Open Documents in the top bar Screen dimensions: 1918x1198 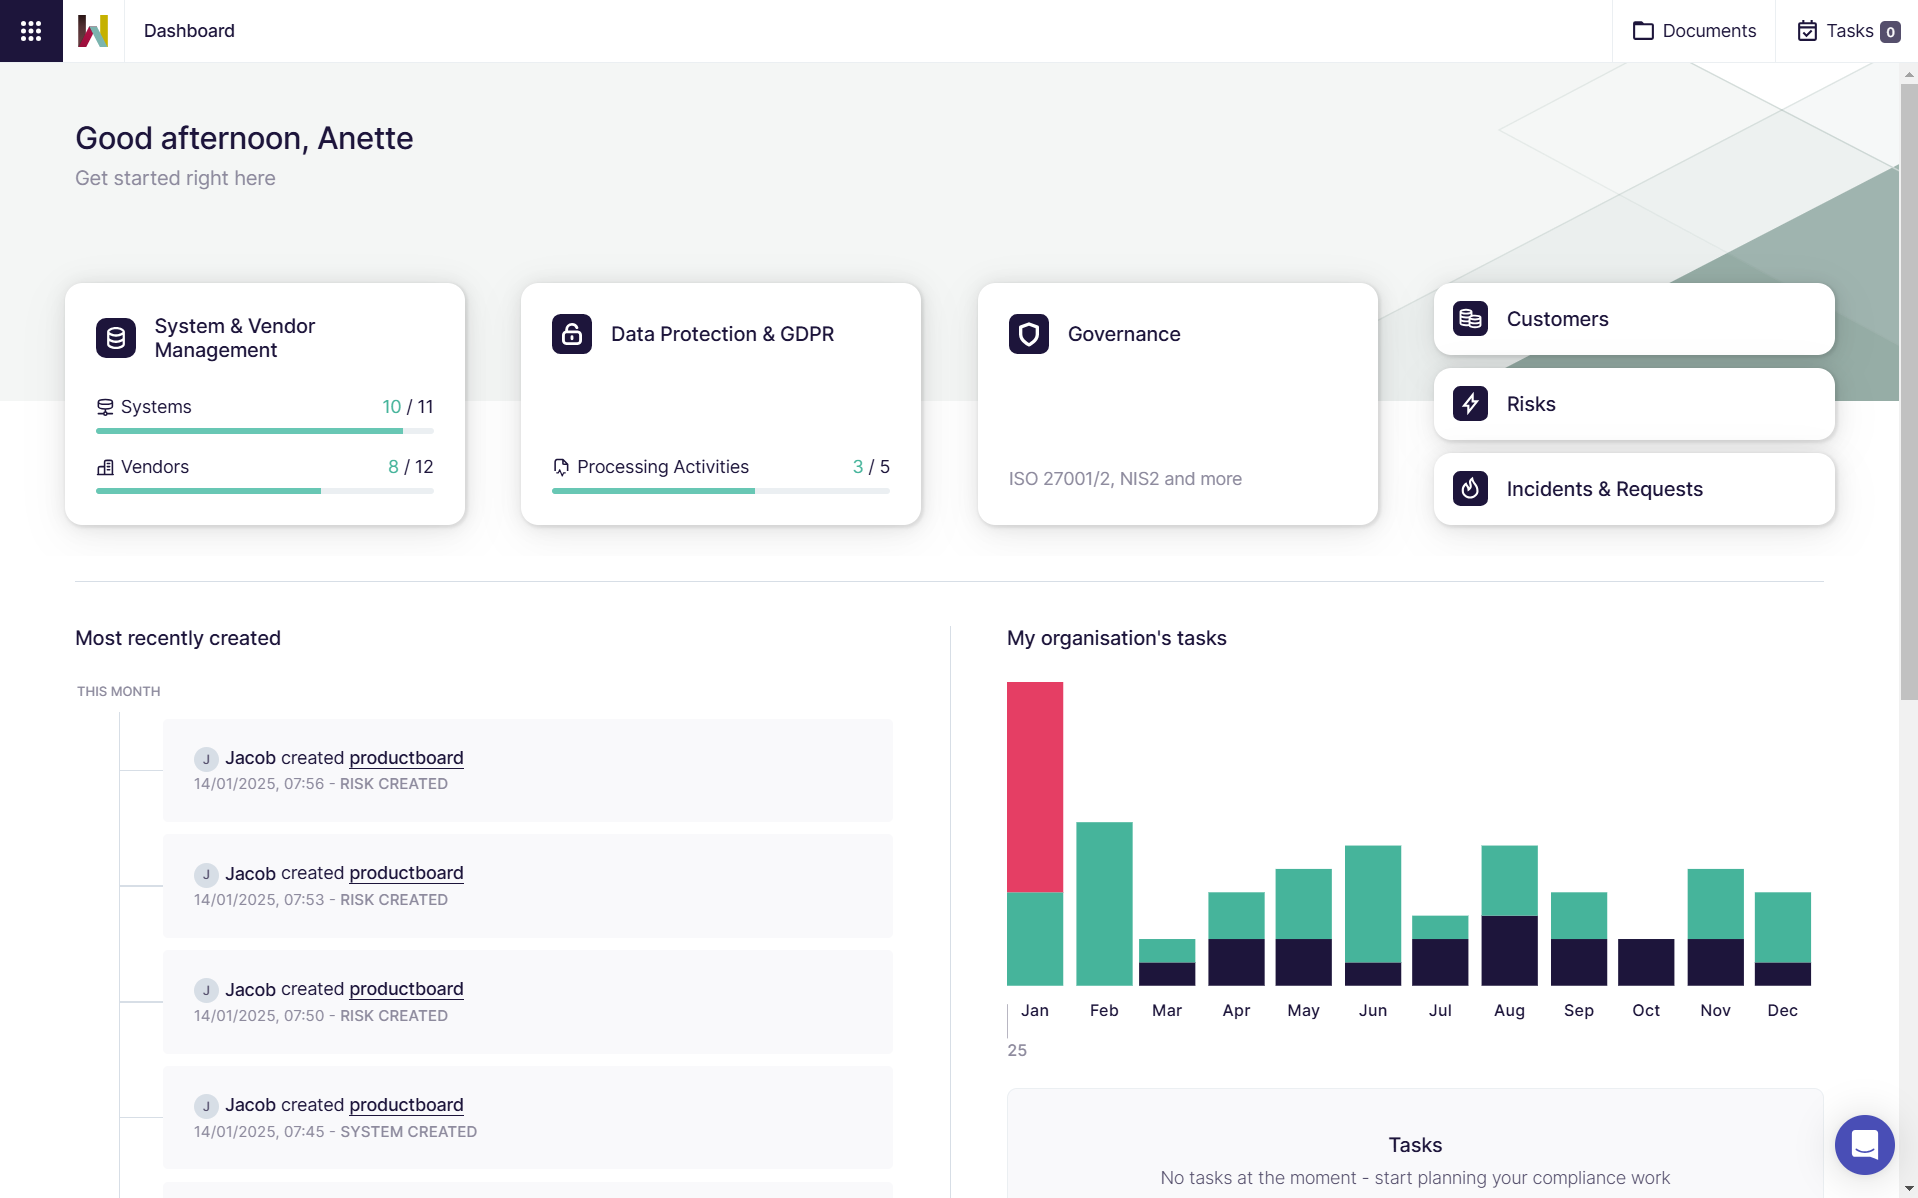[1694, 31]
